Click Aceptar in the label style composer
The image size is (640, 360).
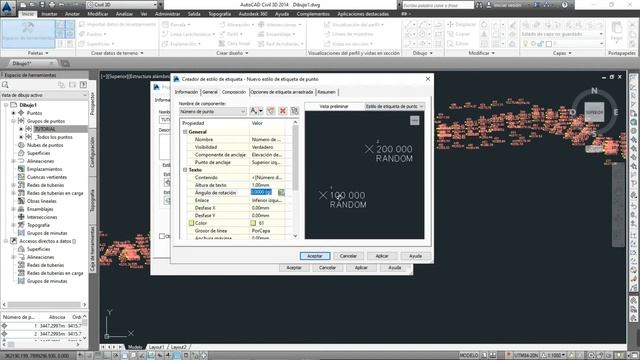pos(315,256)
